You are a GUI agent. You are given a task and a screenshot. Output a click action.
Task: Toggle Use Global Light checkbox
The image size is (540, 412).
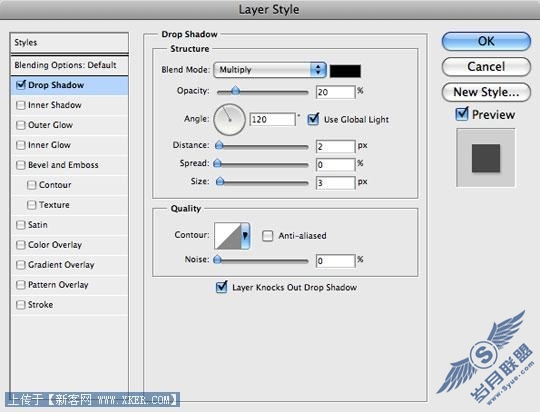313,119
